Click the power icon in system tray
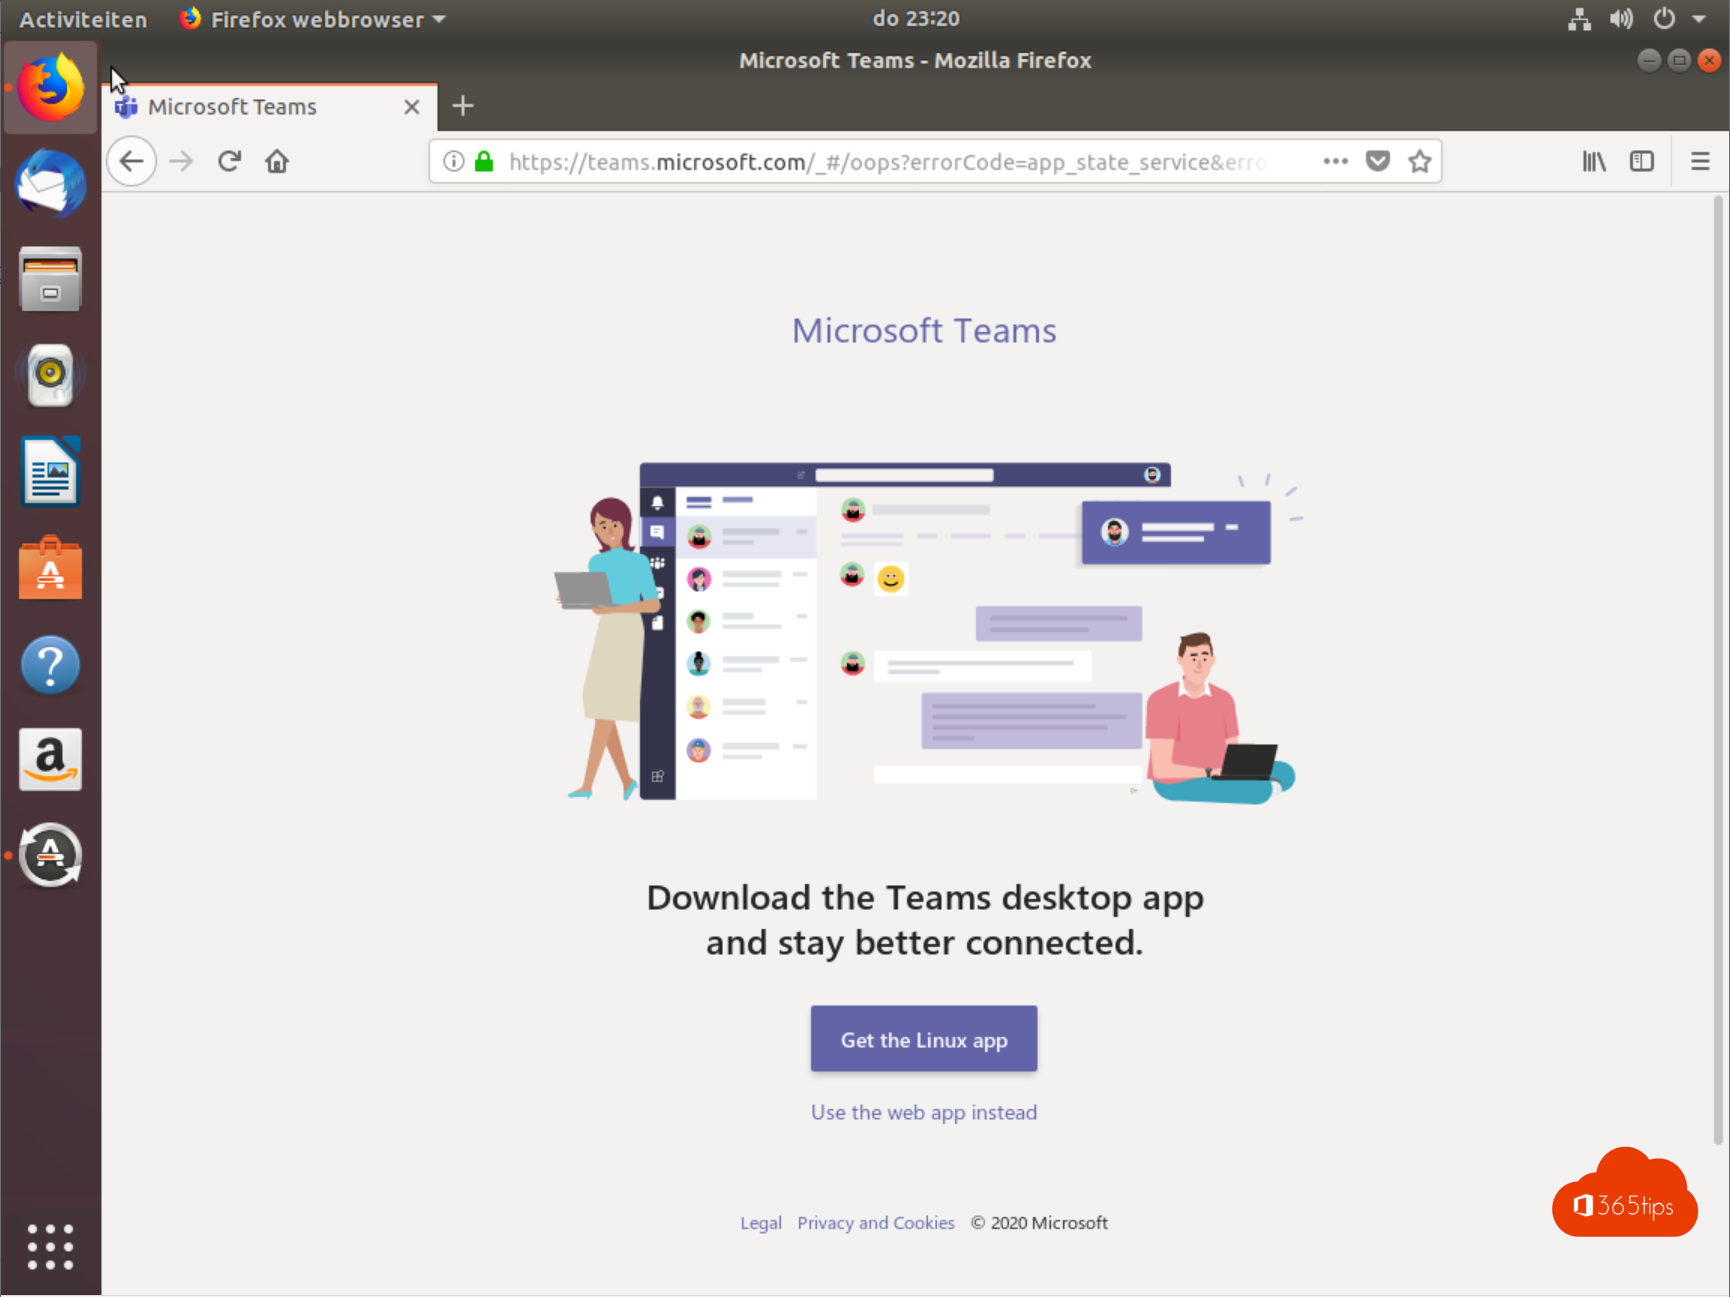 pyautogui.click(x=1664, y=19)
